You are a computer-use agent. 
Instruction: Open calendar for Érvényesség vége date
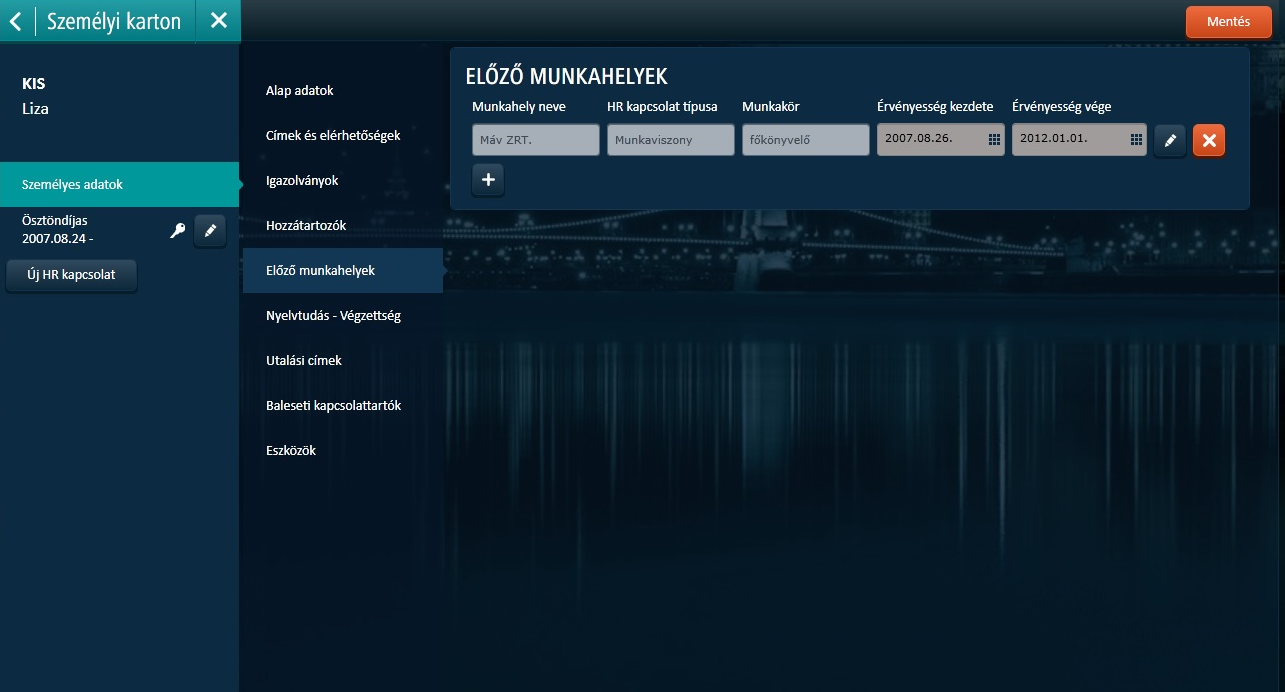[1136, 140]
